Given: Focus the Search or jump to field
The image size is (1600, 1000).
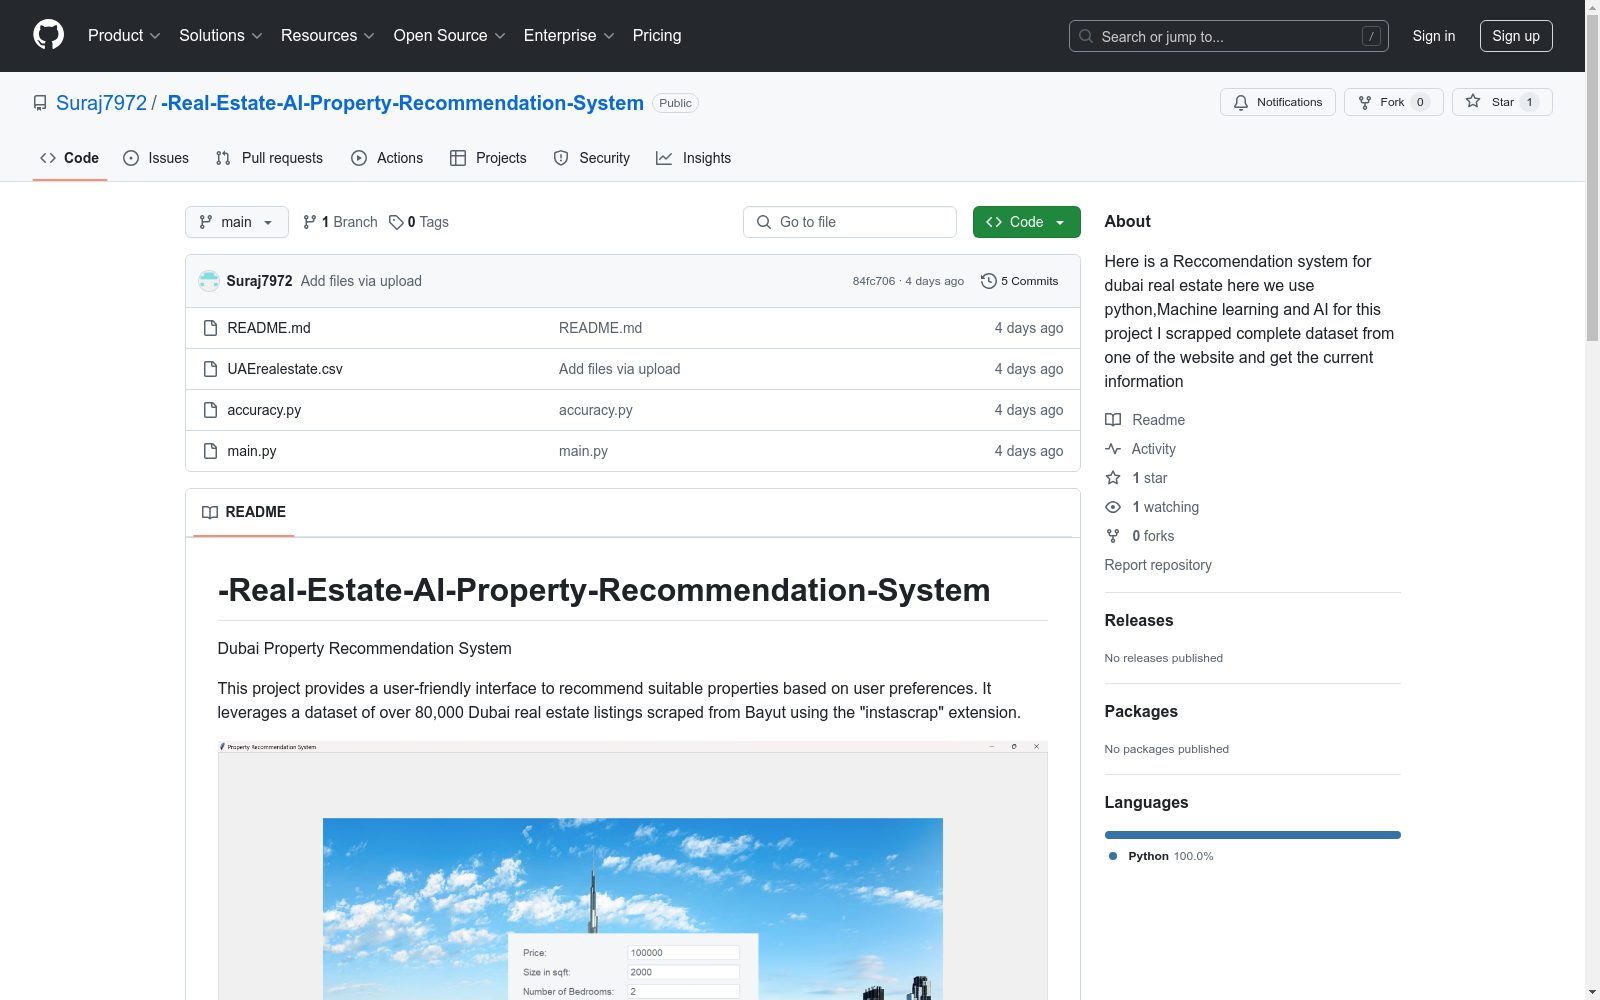Looking at the screenshot, I should (1229, 36).
